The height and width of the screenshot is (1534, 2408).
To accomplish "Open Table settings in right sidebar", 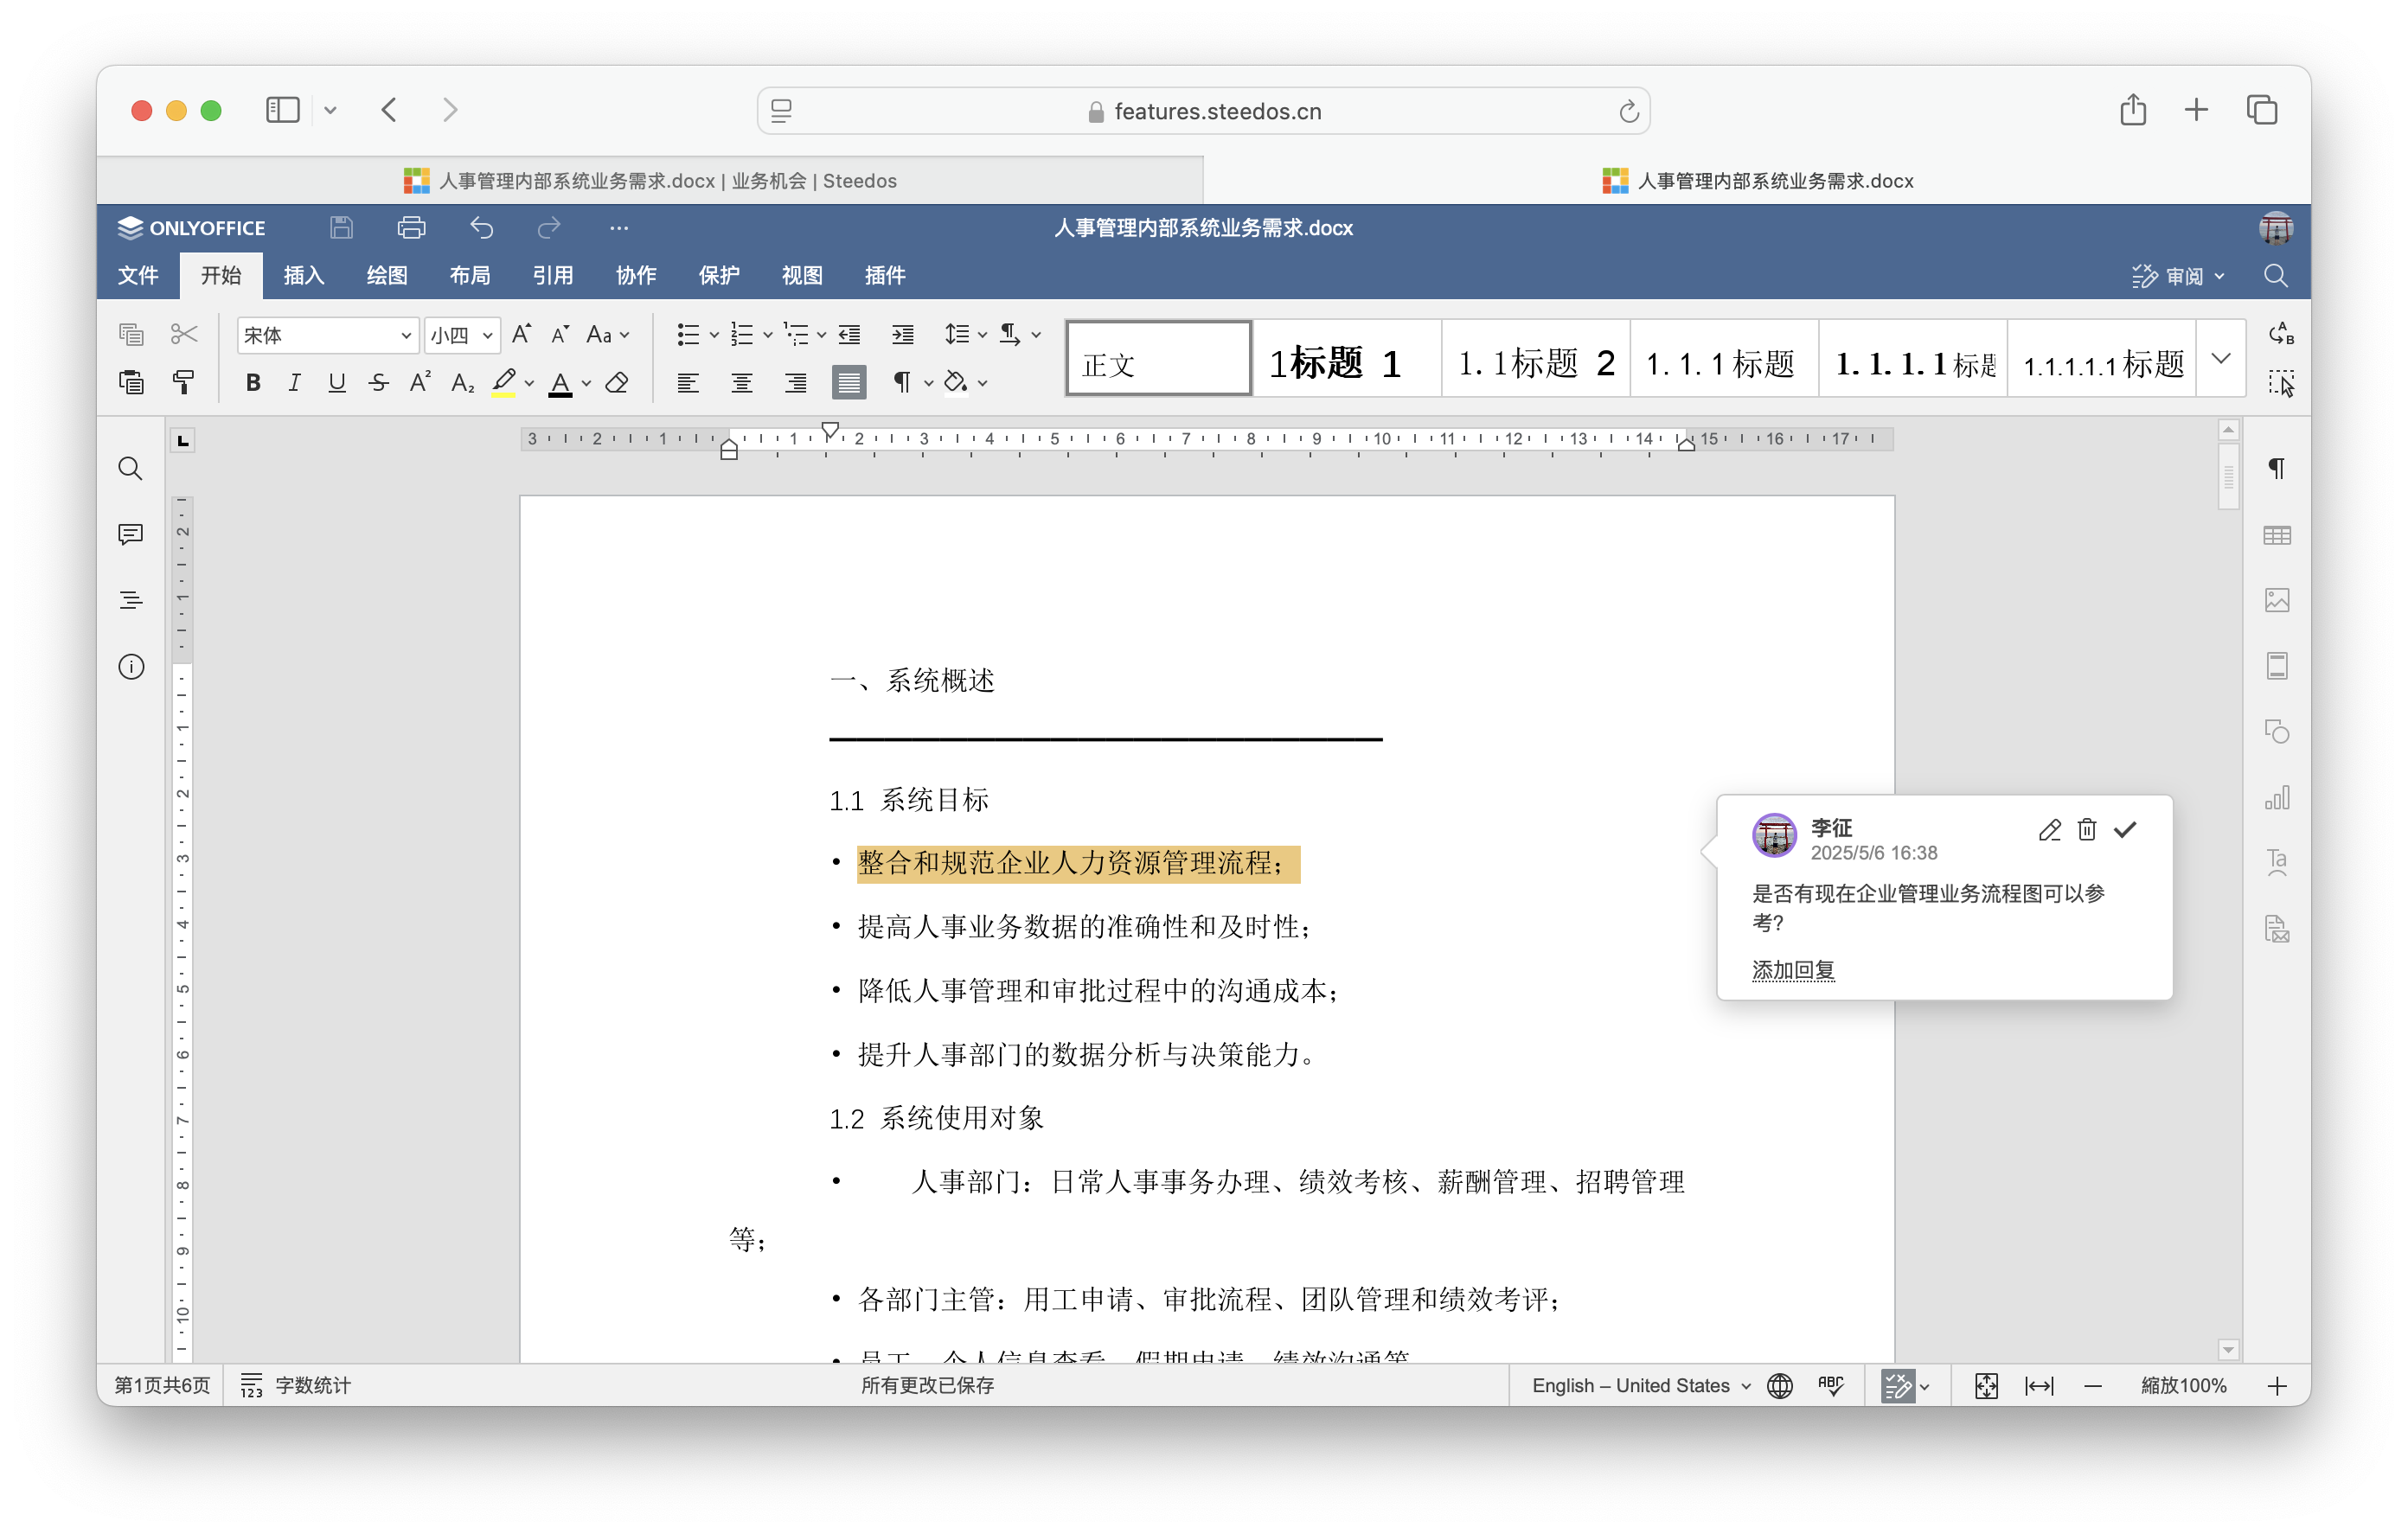I will (2277, 535).
